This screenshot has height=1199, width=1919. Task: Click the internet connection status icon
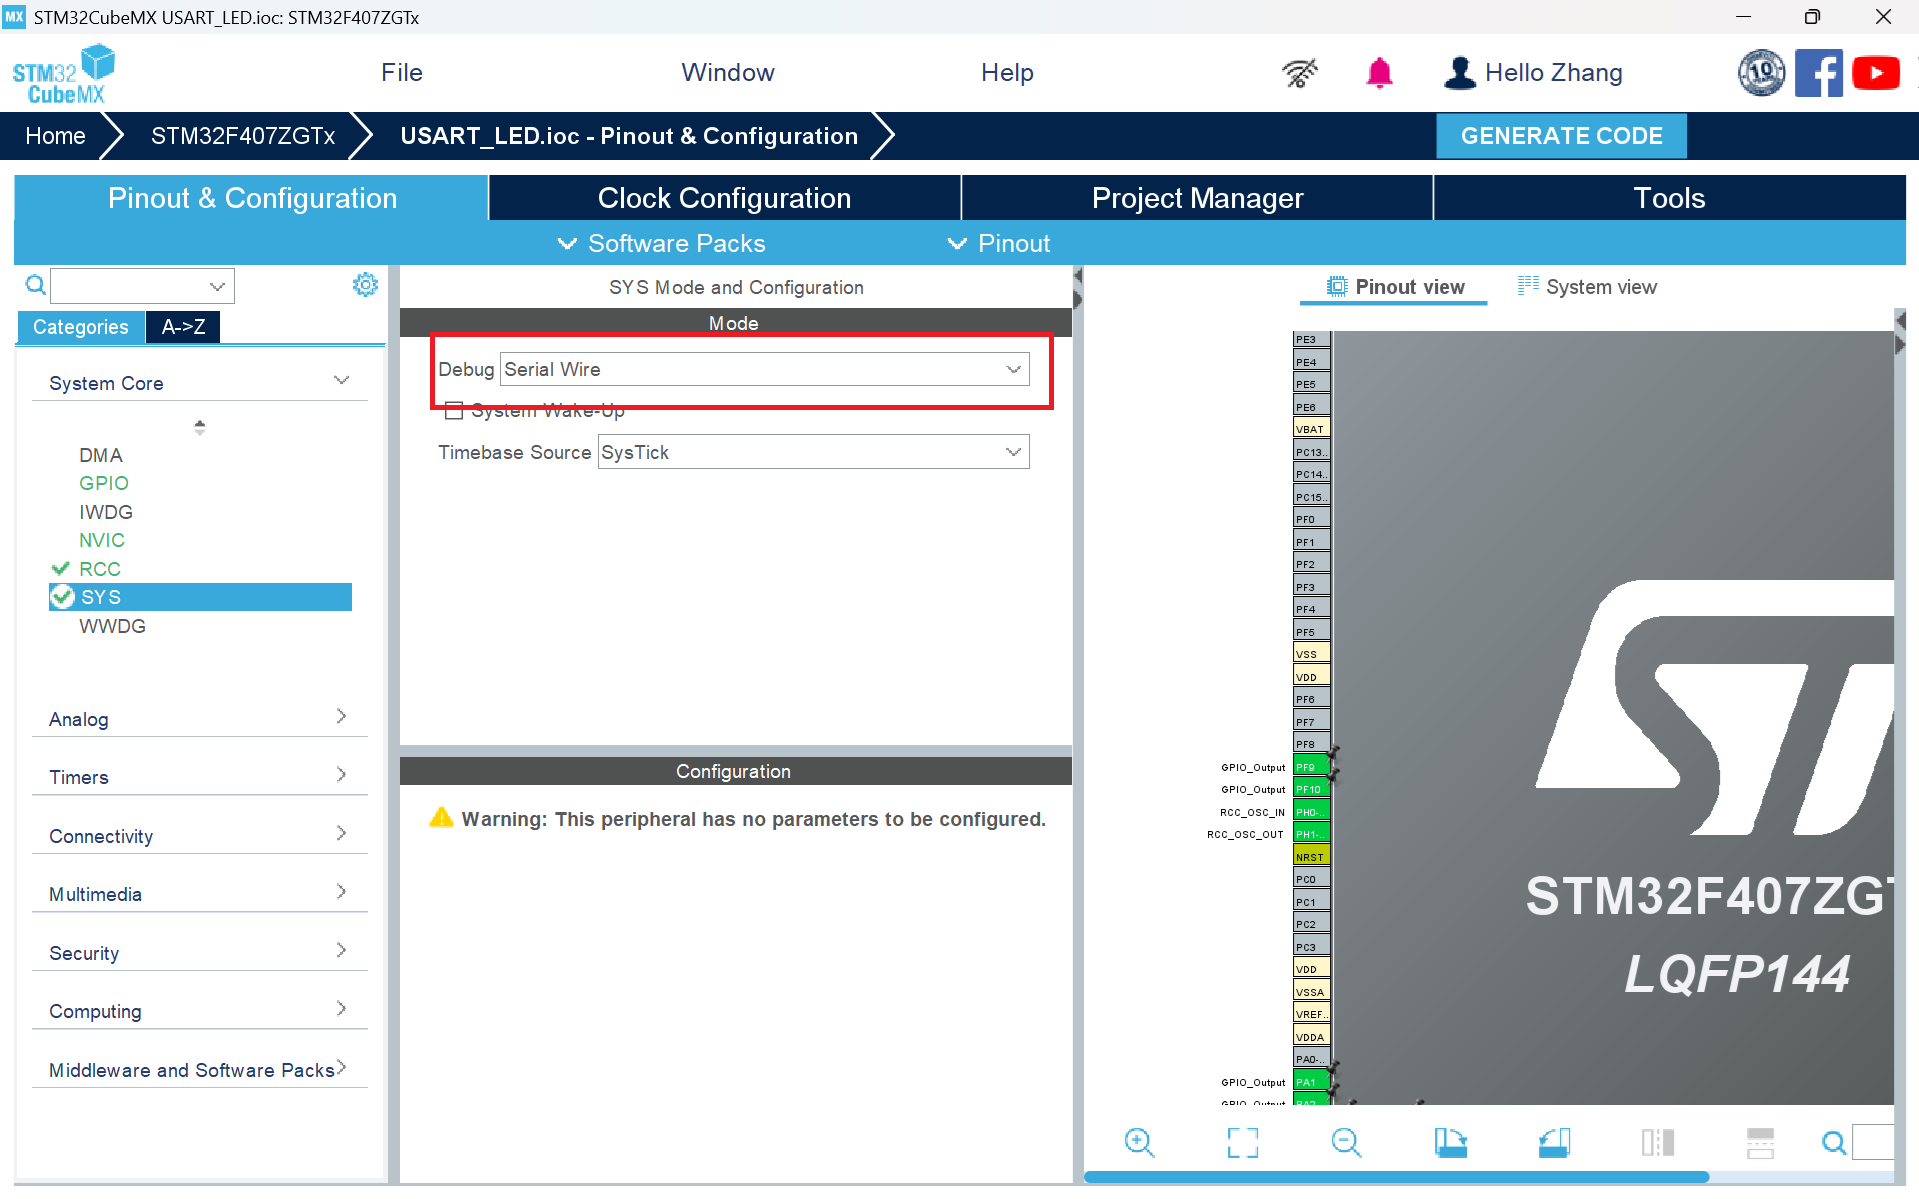(1300, 73)
